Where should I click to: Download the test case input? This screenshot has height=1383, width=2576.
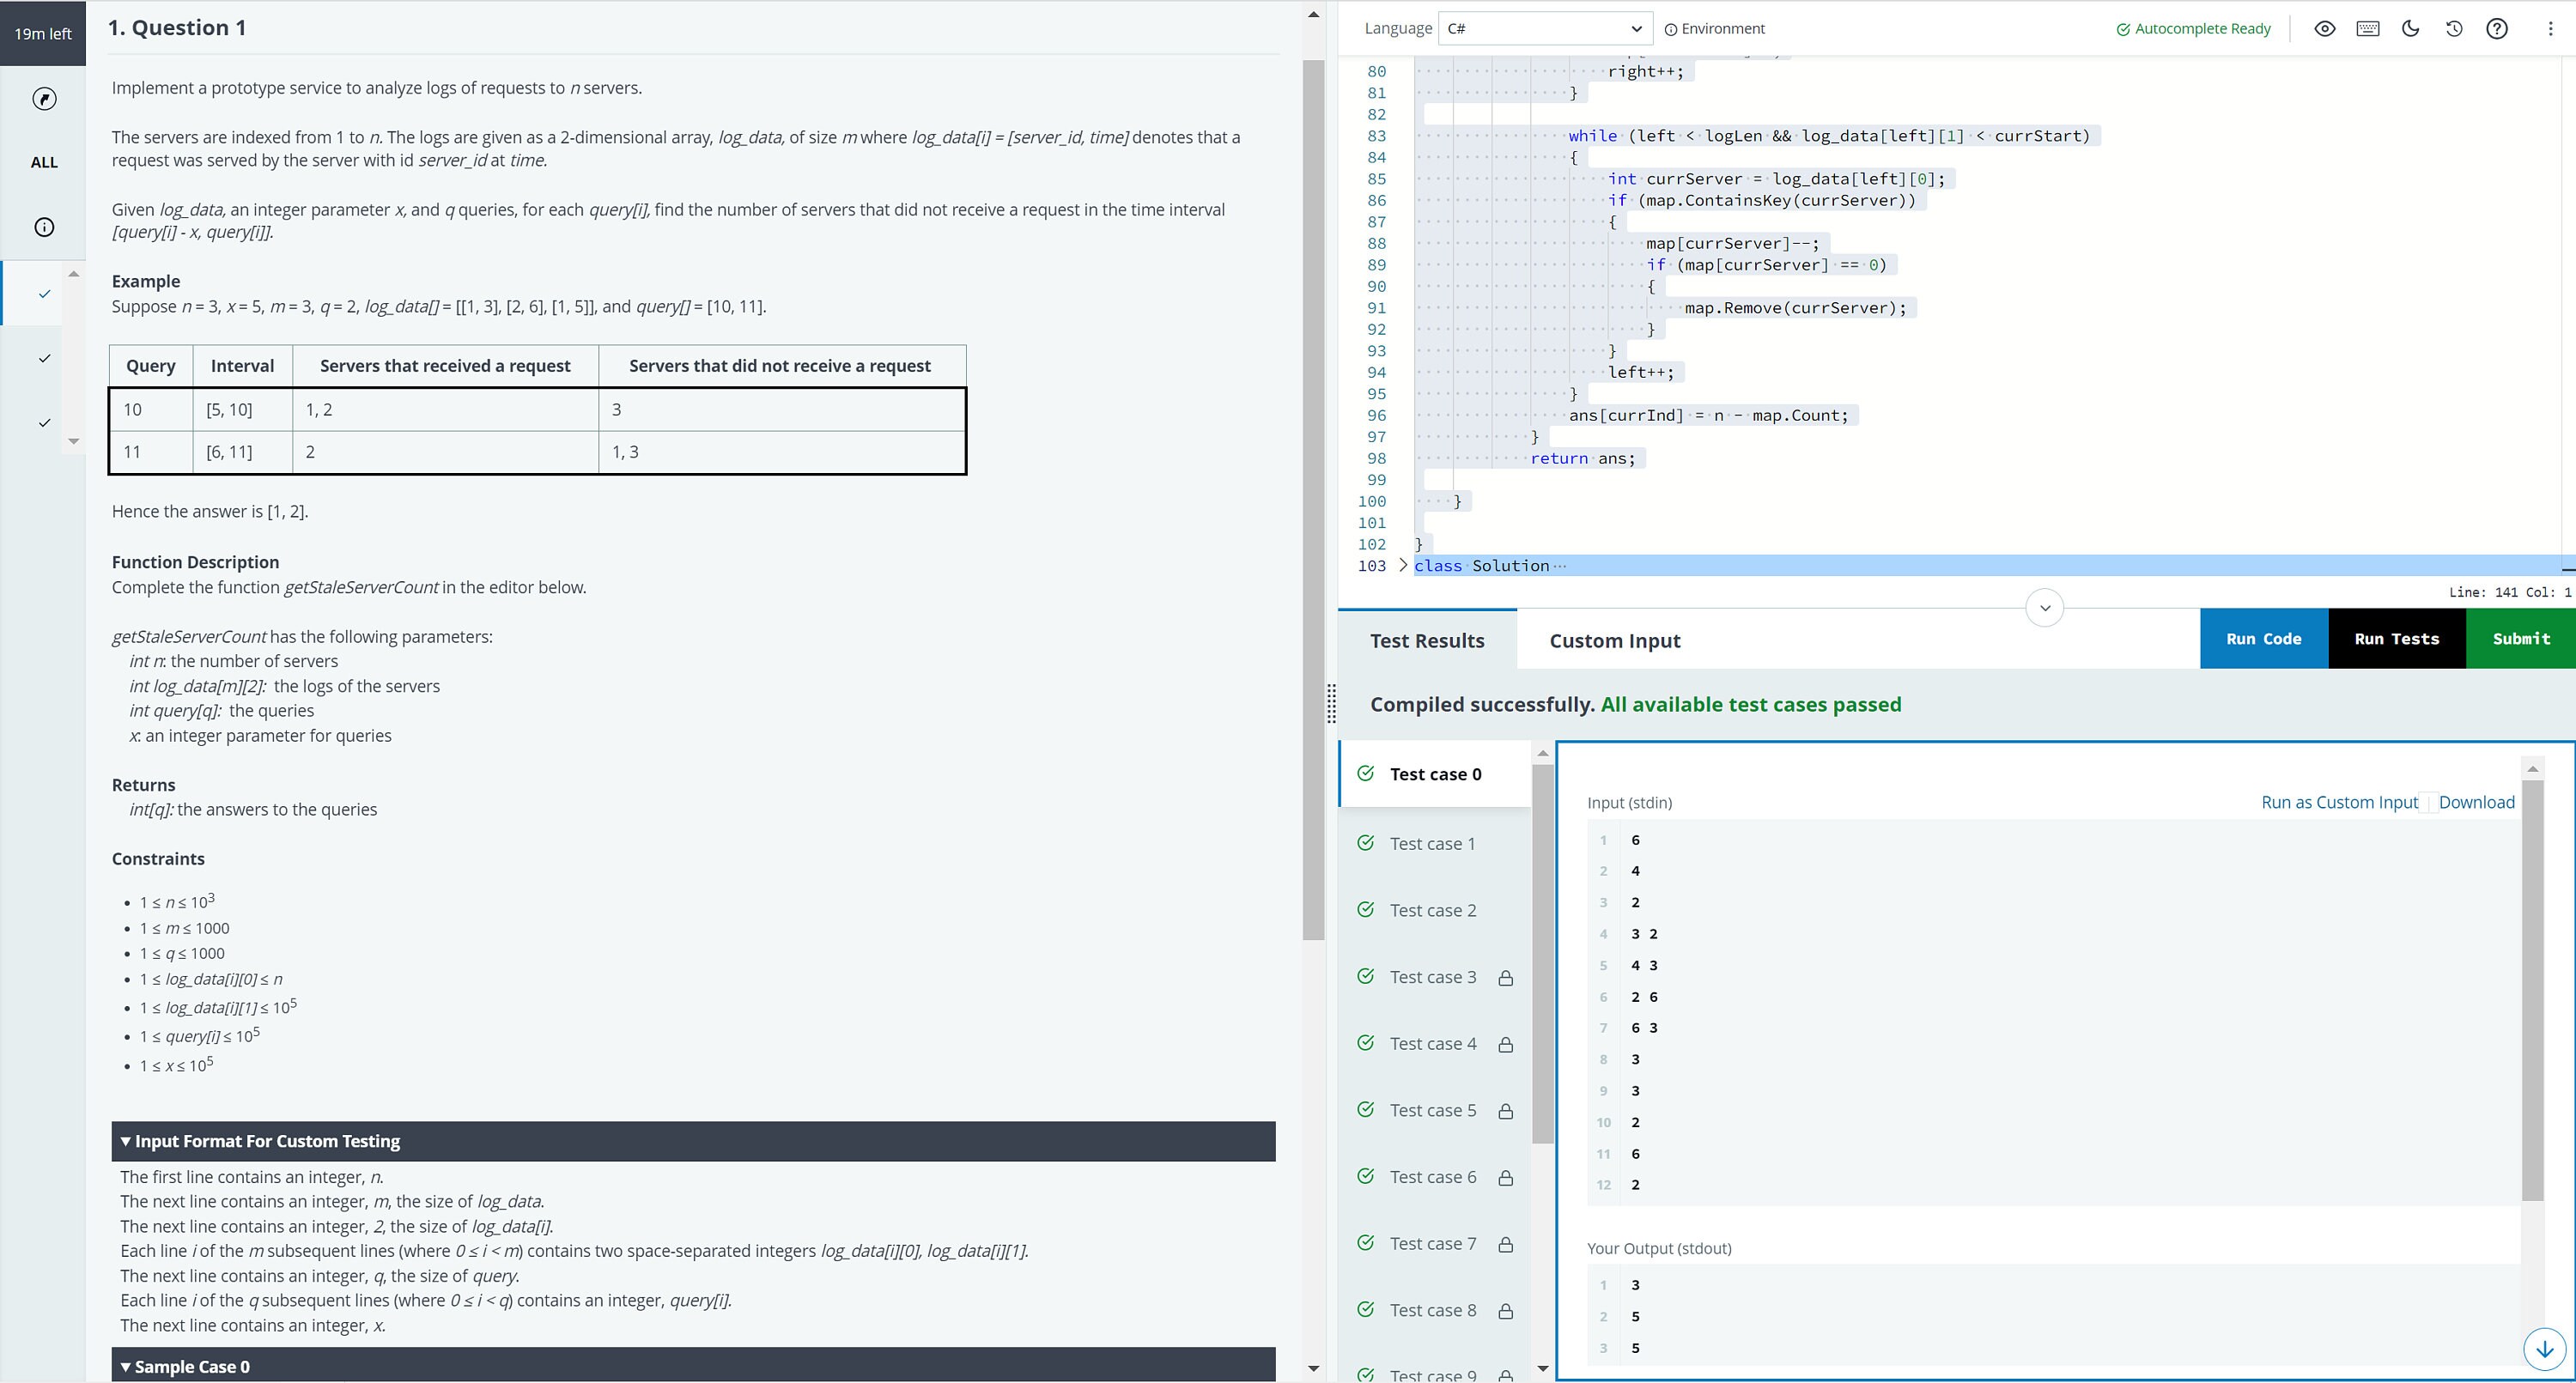pyautogui.click(x=2476, y=802)
